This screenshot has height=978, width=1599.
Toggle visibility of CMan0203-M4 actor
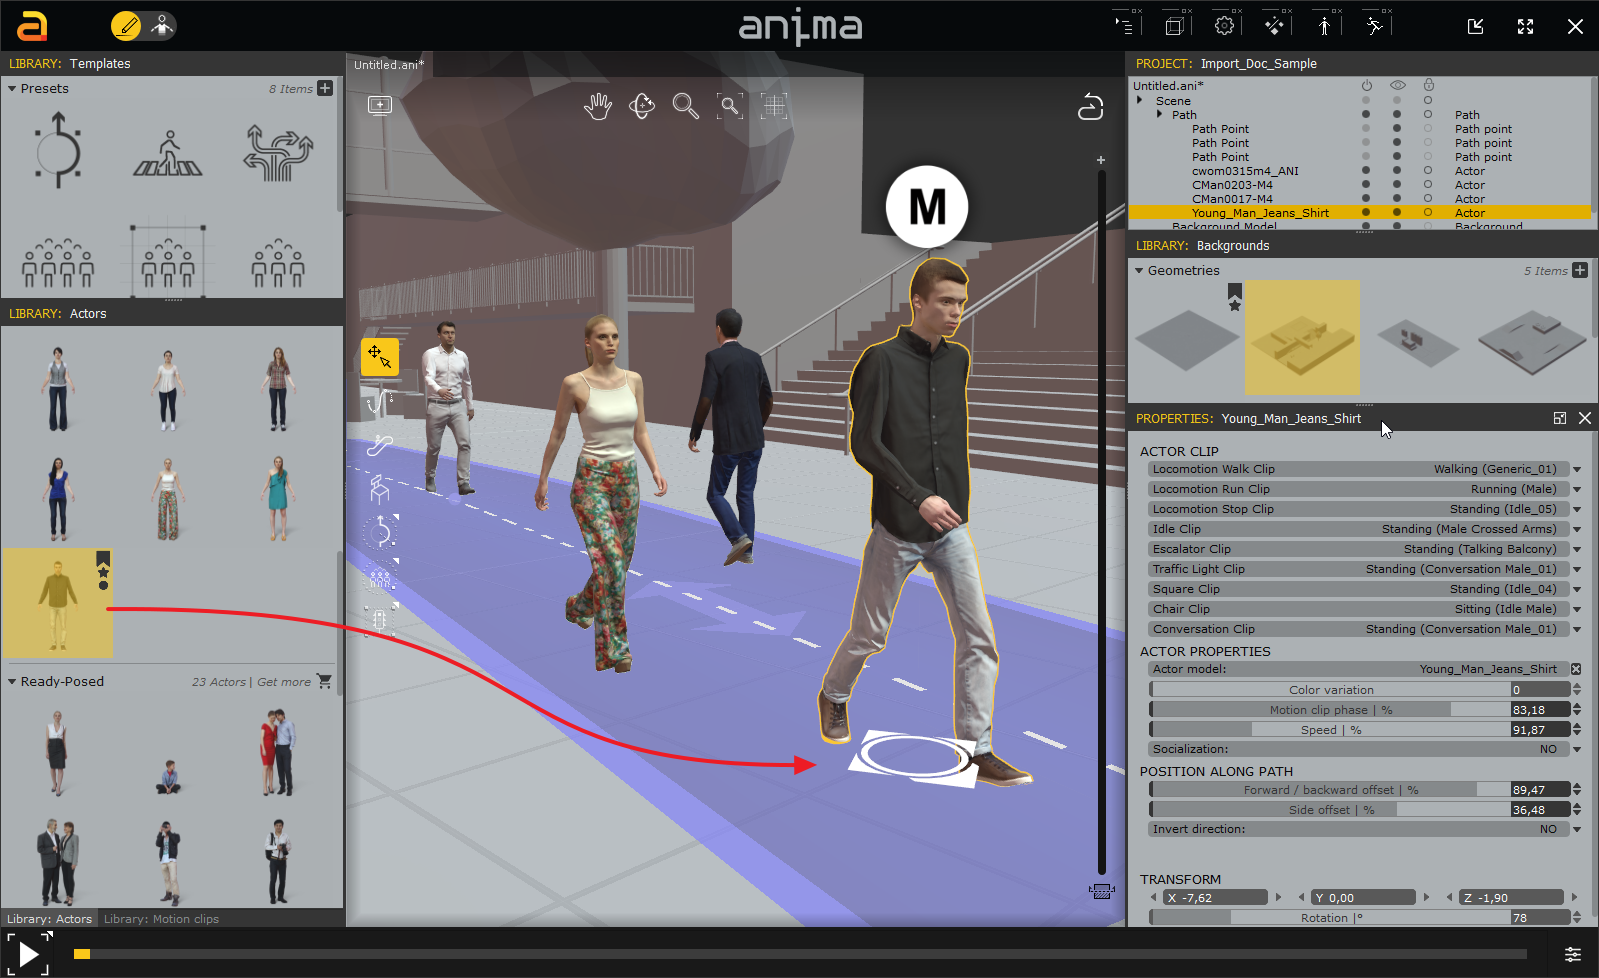pyautogui.click(x=1397, y=185)
